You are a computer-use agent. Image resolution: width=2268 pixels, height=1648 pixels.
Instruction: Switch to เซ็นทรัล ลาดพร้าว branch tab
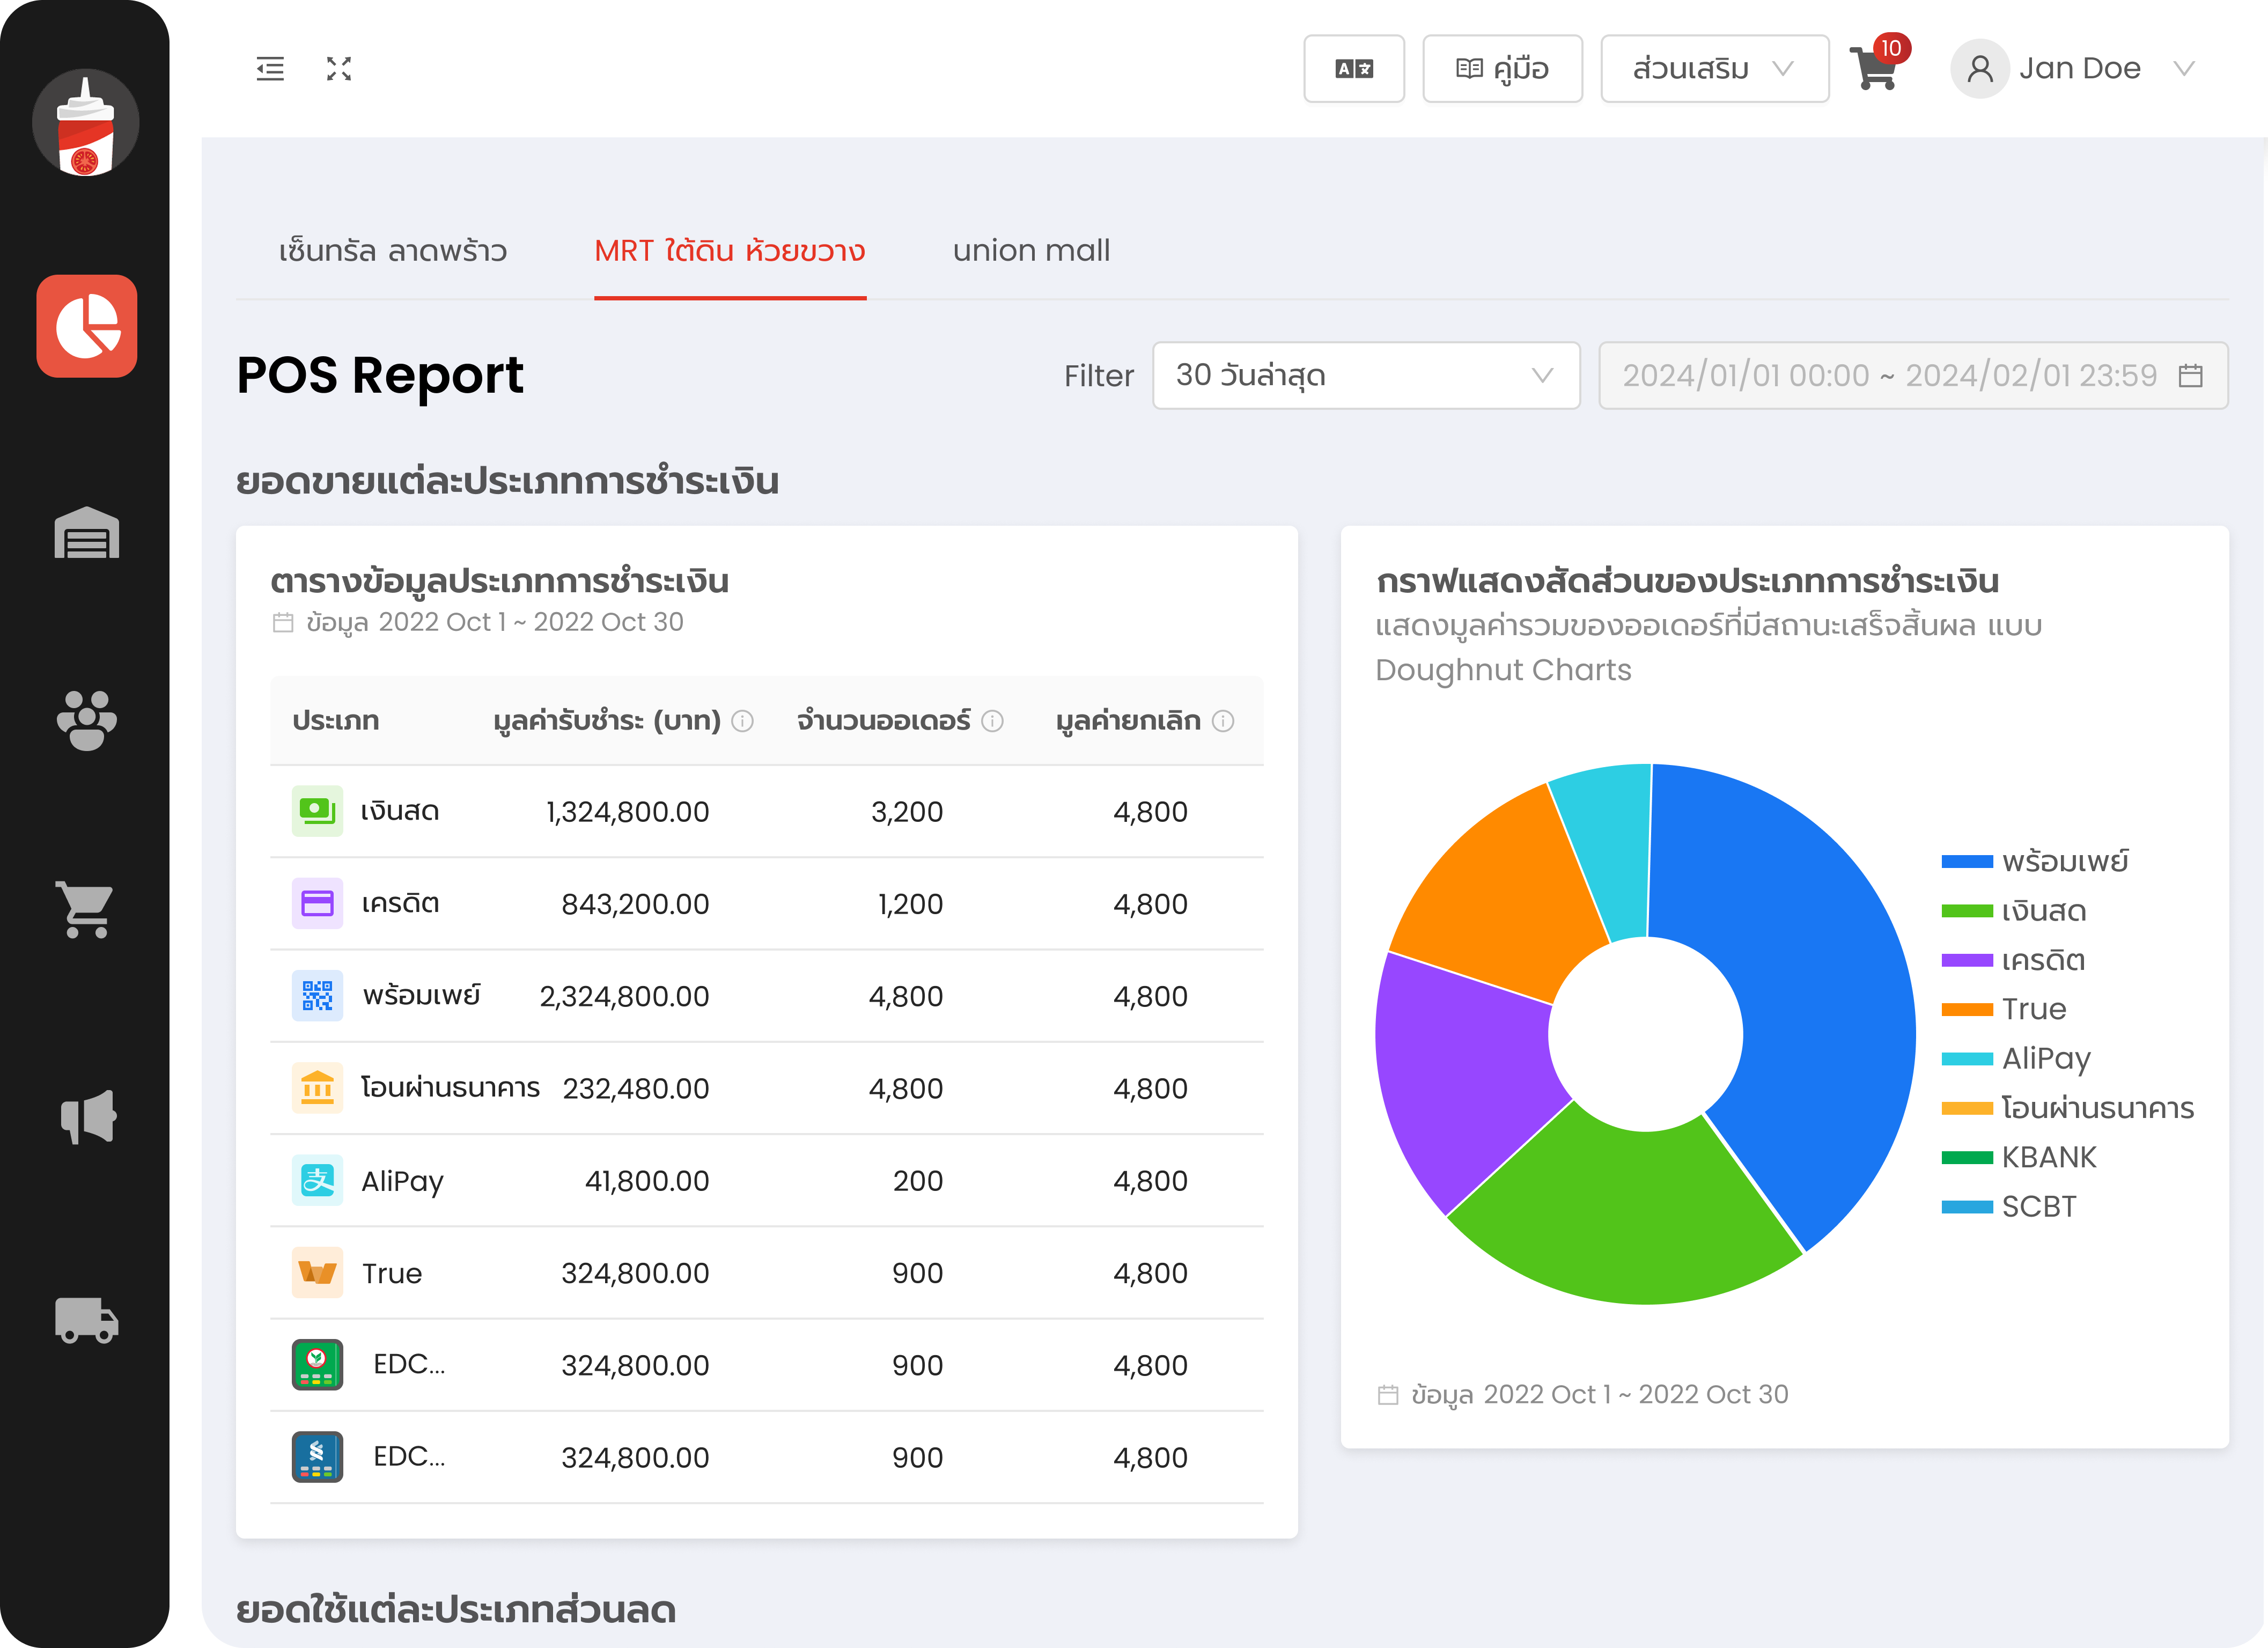(393, 250)
